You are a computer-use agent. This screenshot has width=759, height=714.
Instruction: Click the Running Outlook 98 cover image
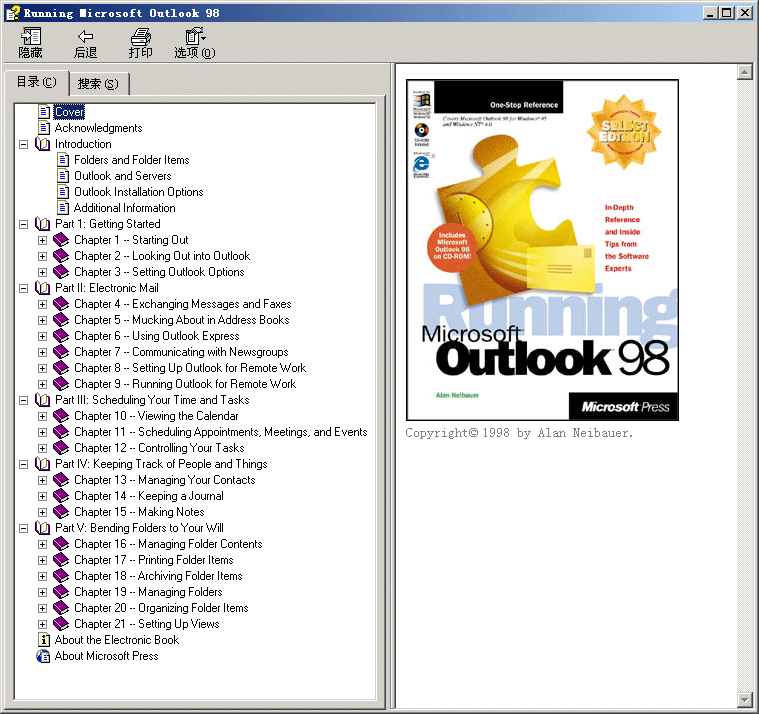point(542,250)
